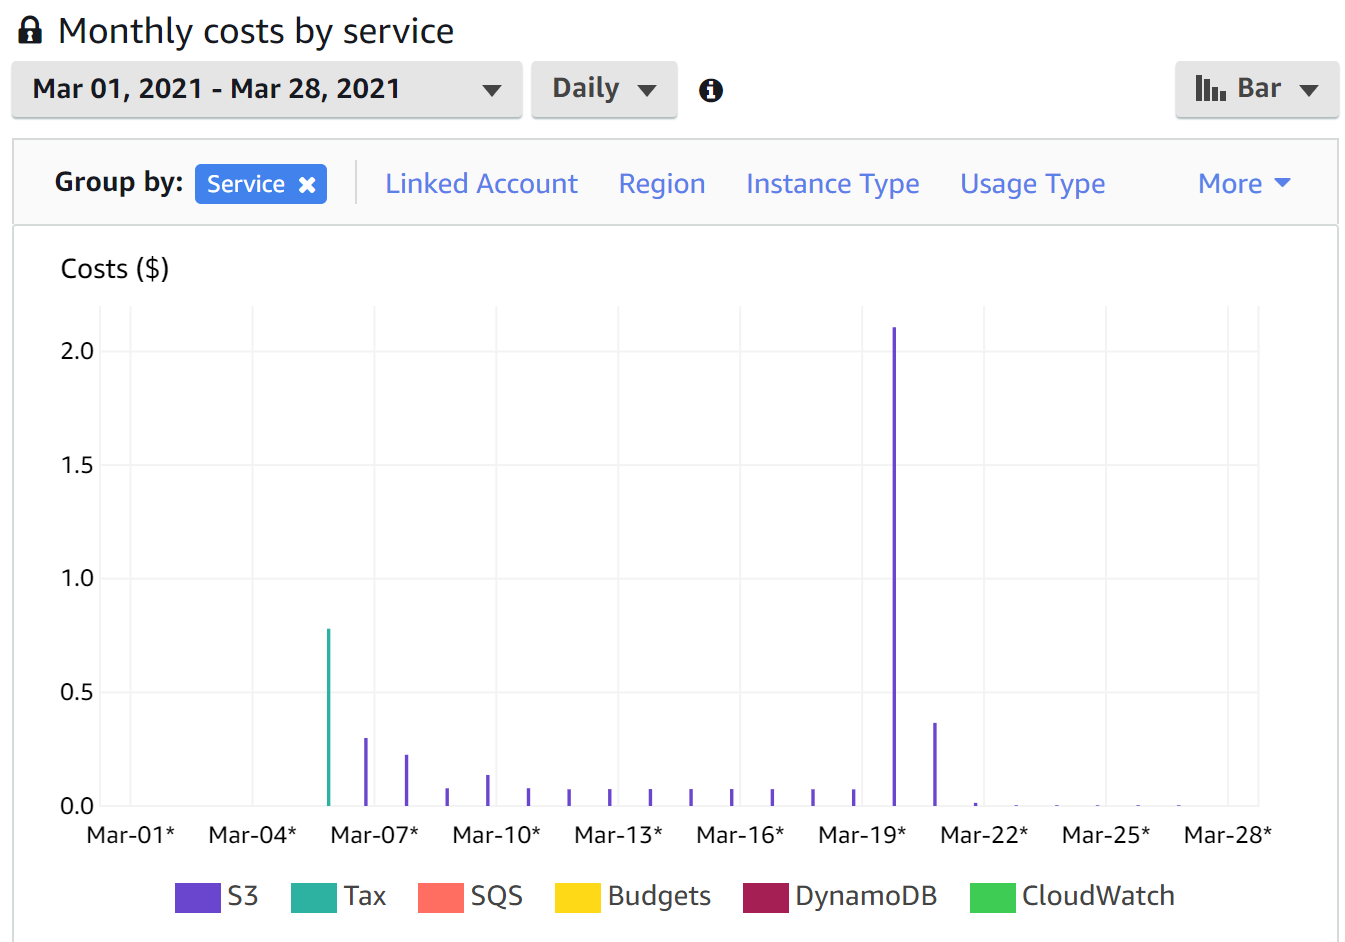This screenshot has height=942, width=1345.
Task: Click the DynamoDB legend label
Action: tap(866, 896)
